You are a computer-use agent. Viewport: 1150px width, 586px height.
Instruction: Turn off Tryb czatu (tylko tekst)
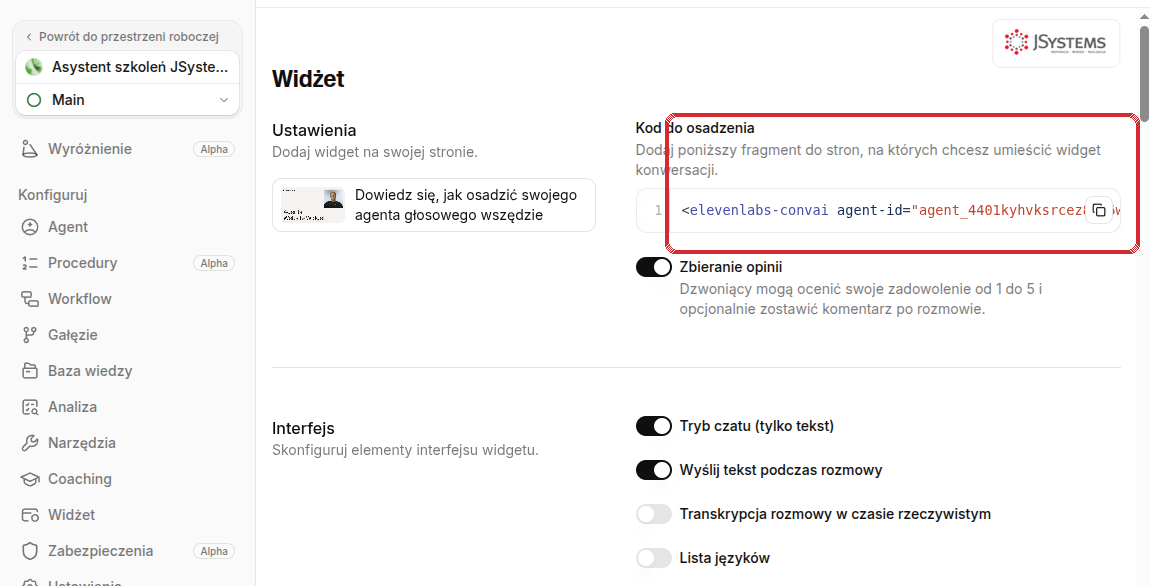tap(653, 426)
